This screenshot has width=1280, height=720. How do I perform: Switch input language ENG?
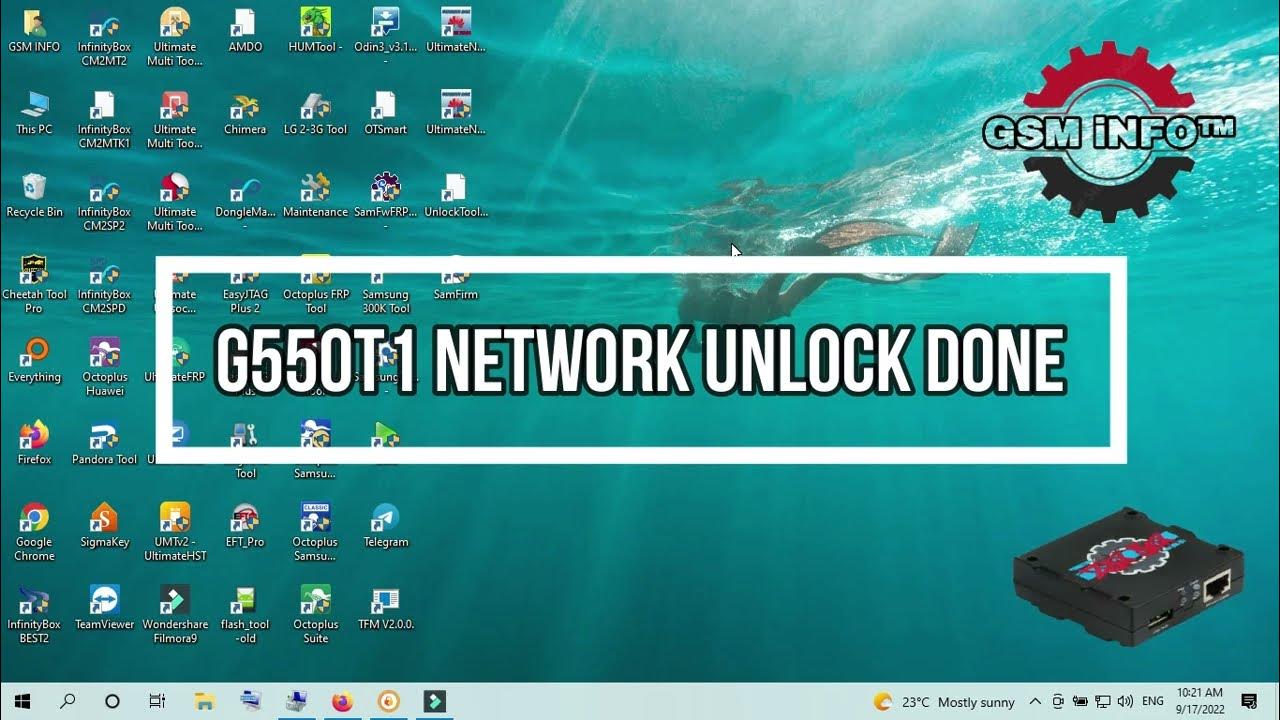coord(1153,702)
